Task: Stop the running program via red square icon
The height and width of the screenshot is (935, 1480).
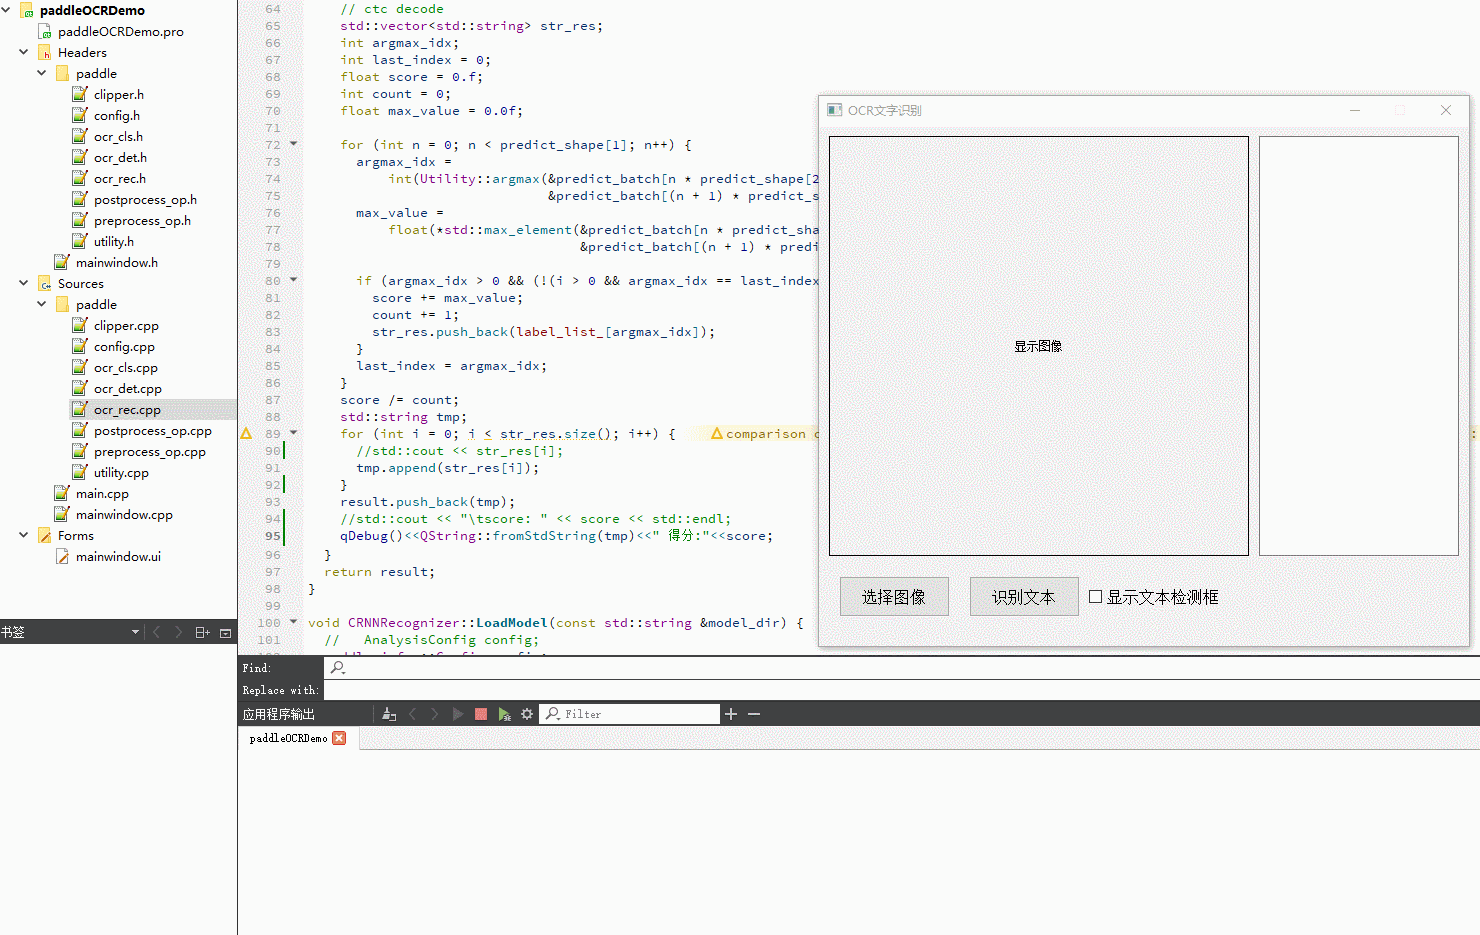Action: coord(480,713)
